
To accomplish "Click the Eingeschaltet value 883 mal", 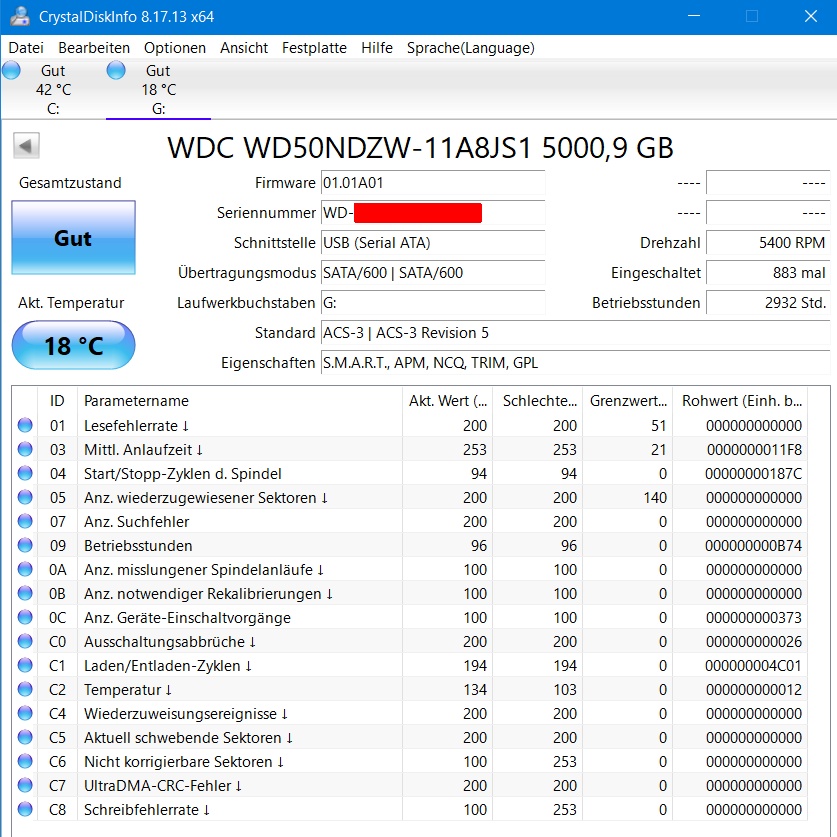I will point(768,273).
